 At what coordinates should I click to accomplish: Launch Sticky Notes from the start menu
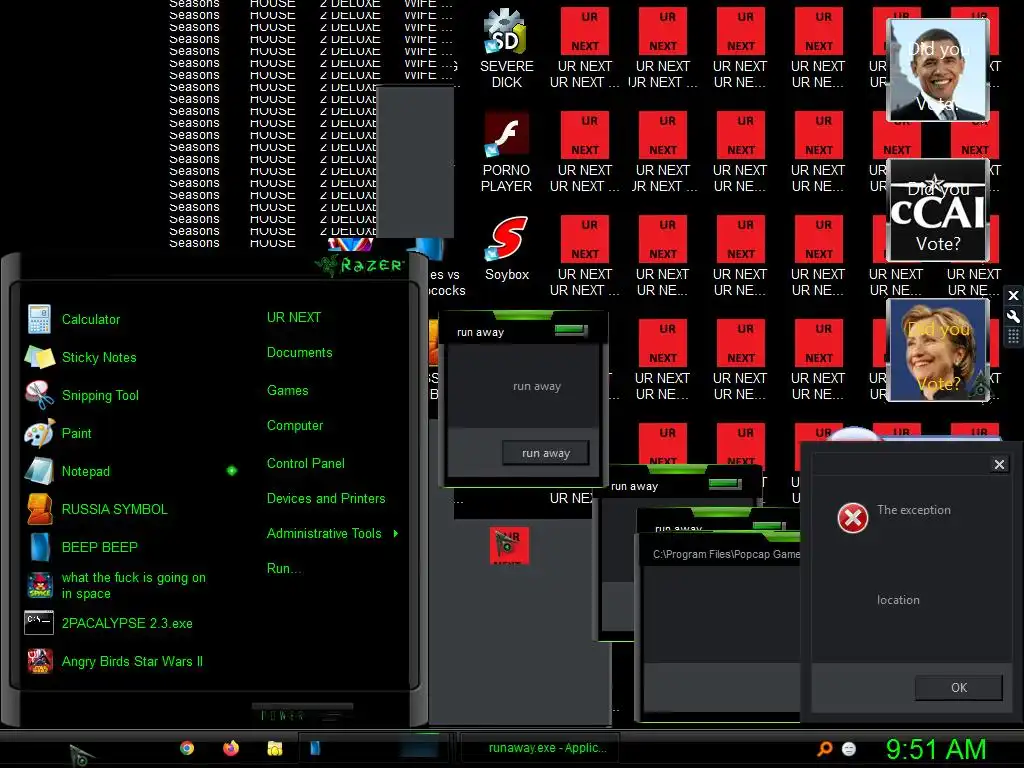pyautogui.click(x=99, y=357)
